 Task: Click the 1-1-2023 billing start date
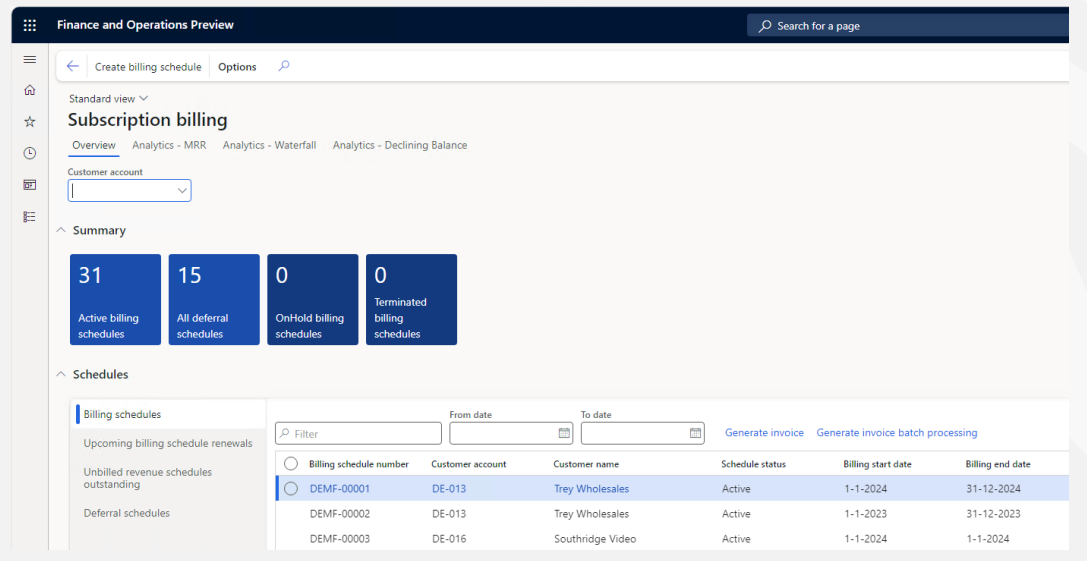[x=865, y=514]
